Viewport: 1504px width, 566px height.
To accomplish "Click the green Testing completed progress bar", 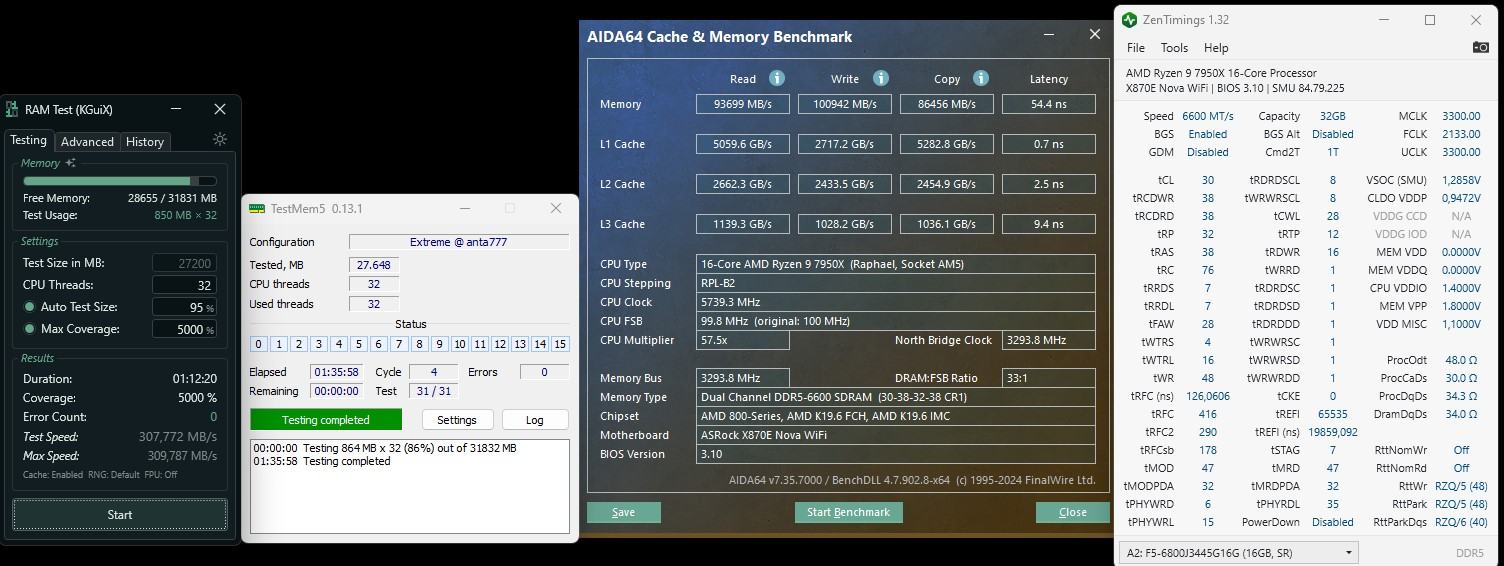I will (326, 420).
